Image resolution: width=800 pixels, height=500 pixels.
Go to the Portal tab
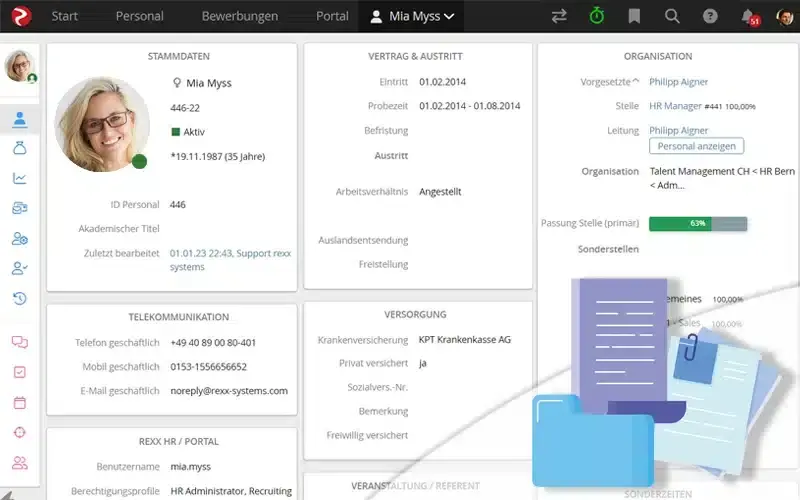click(332, 16)
